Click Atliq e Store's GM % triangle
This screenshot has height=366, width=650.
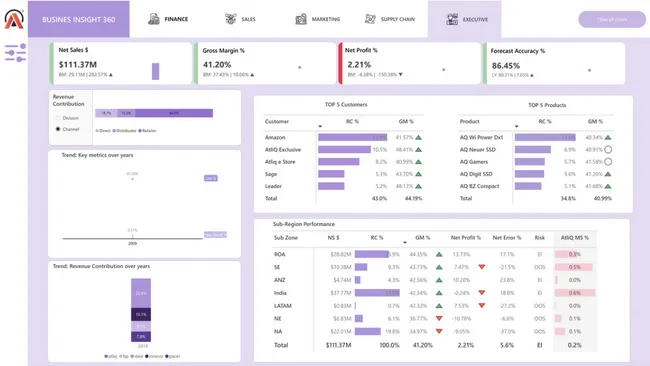419,162
